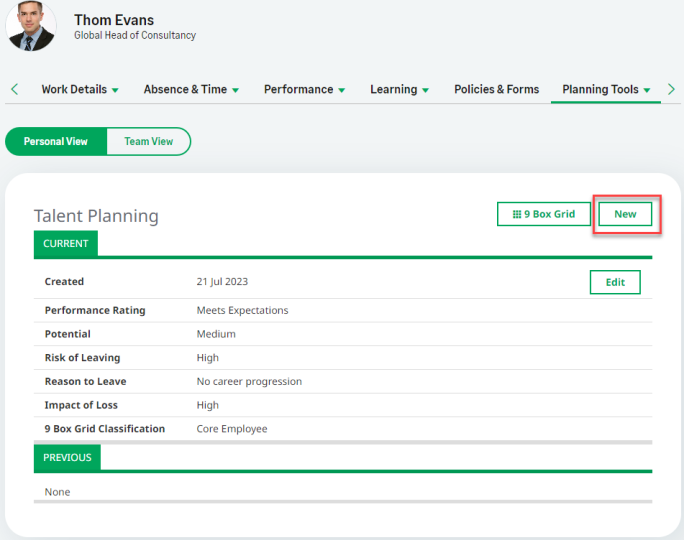Image resolution: width=684 pixels, height=540 pixels.
Task: Expand the Performance dropdown arrow
Action: point(342,90)
